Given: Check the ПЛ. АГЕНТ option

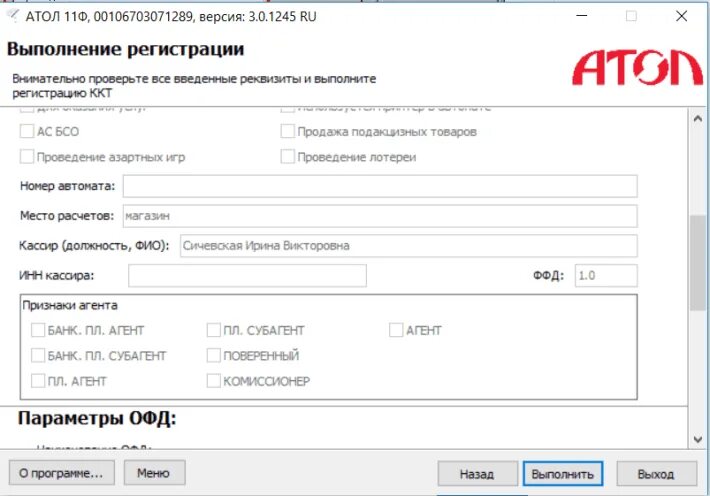Looking at the screenshot, I should click(x=38, y=381).
